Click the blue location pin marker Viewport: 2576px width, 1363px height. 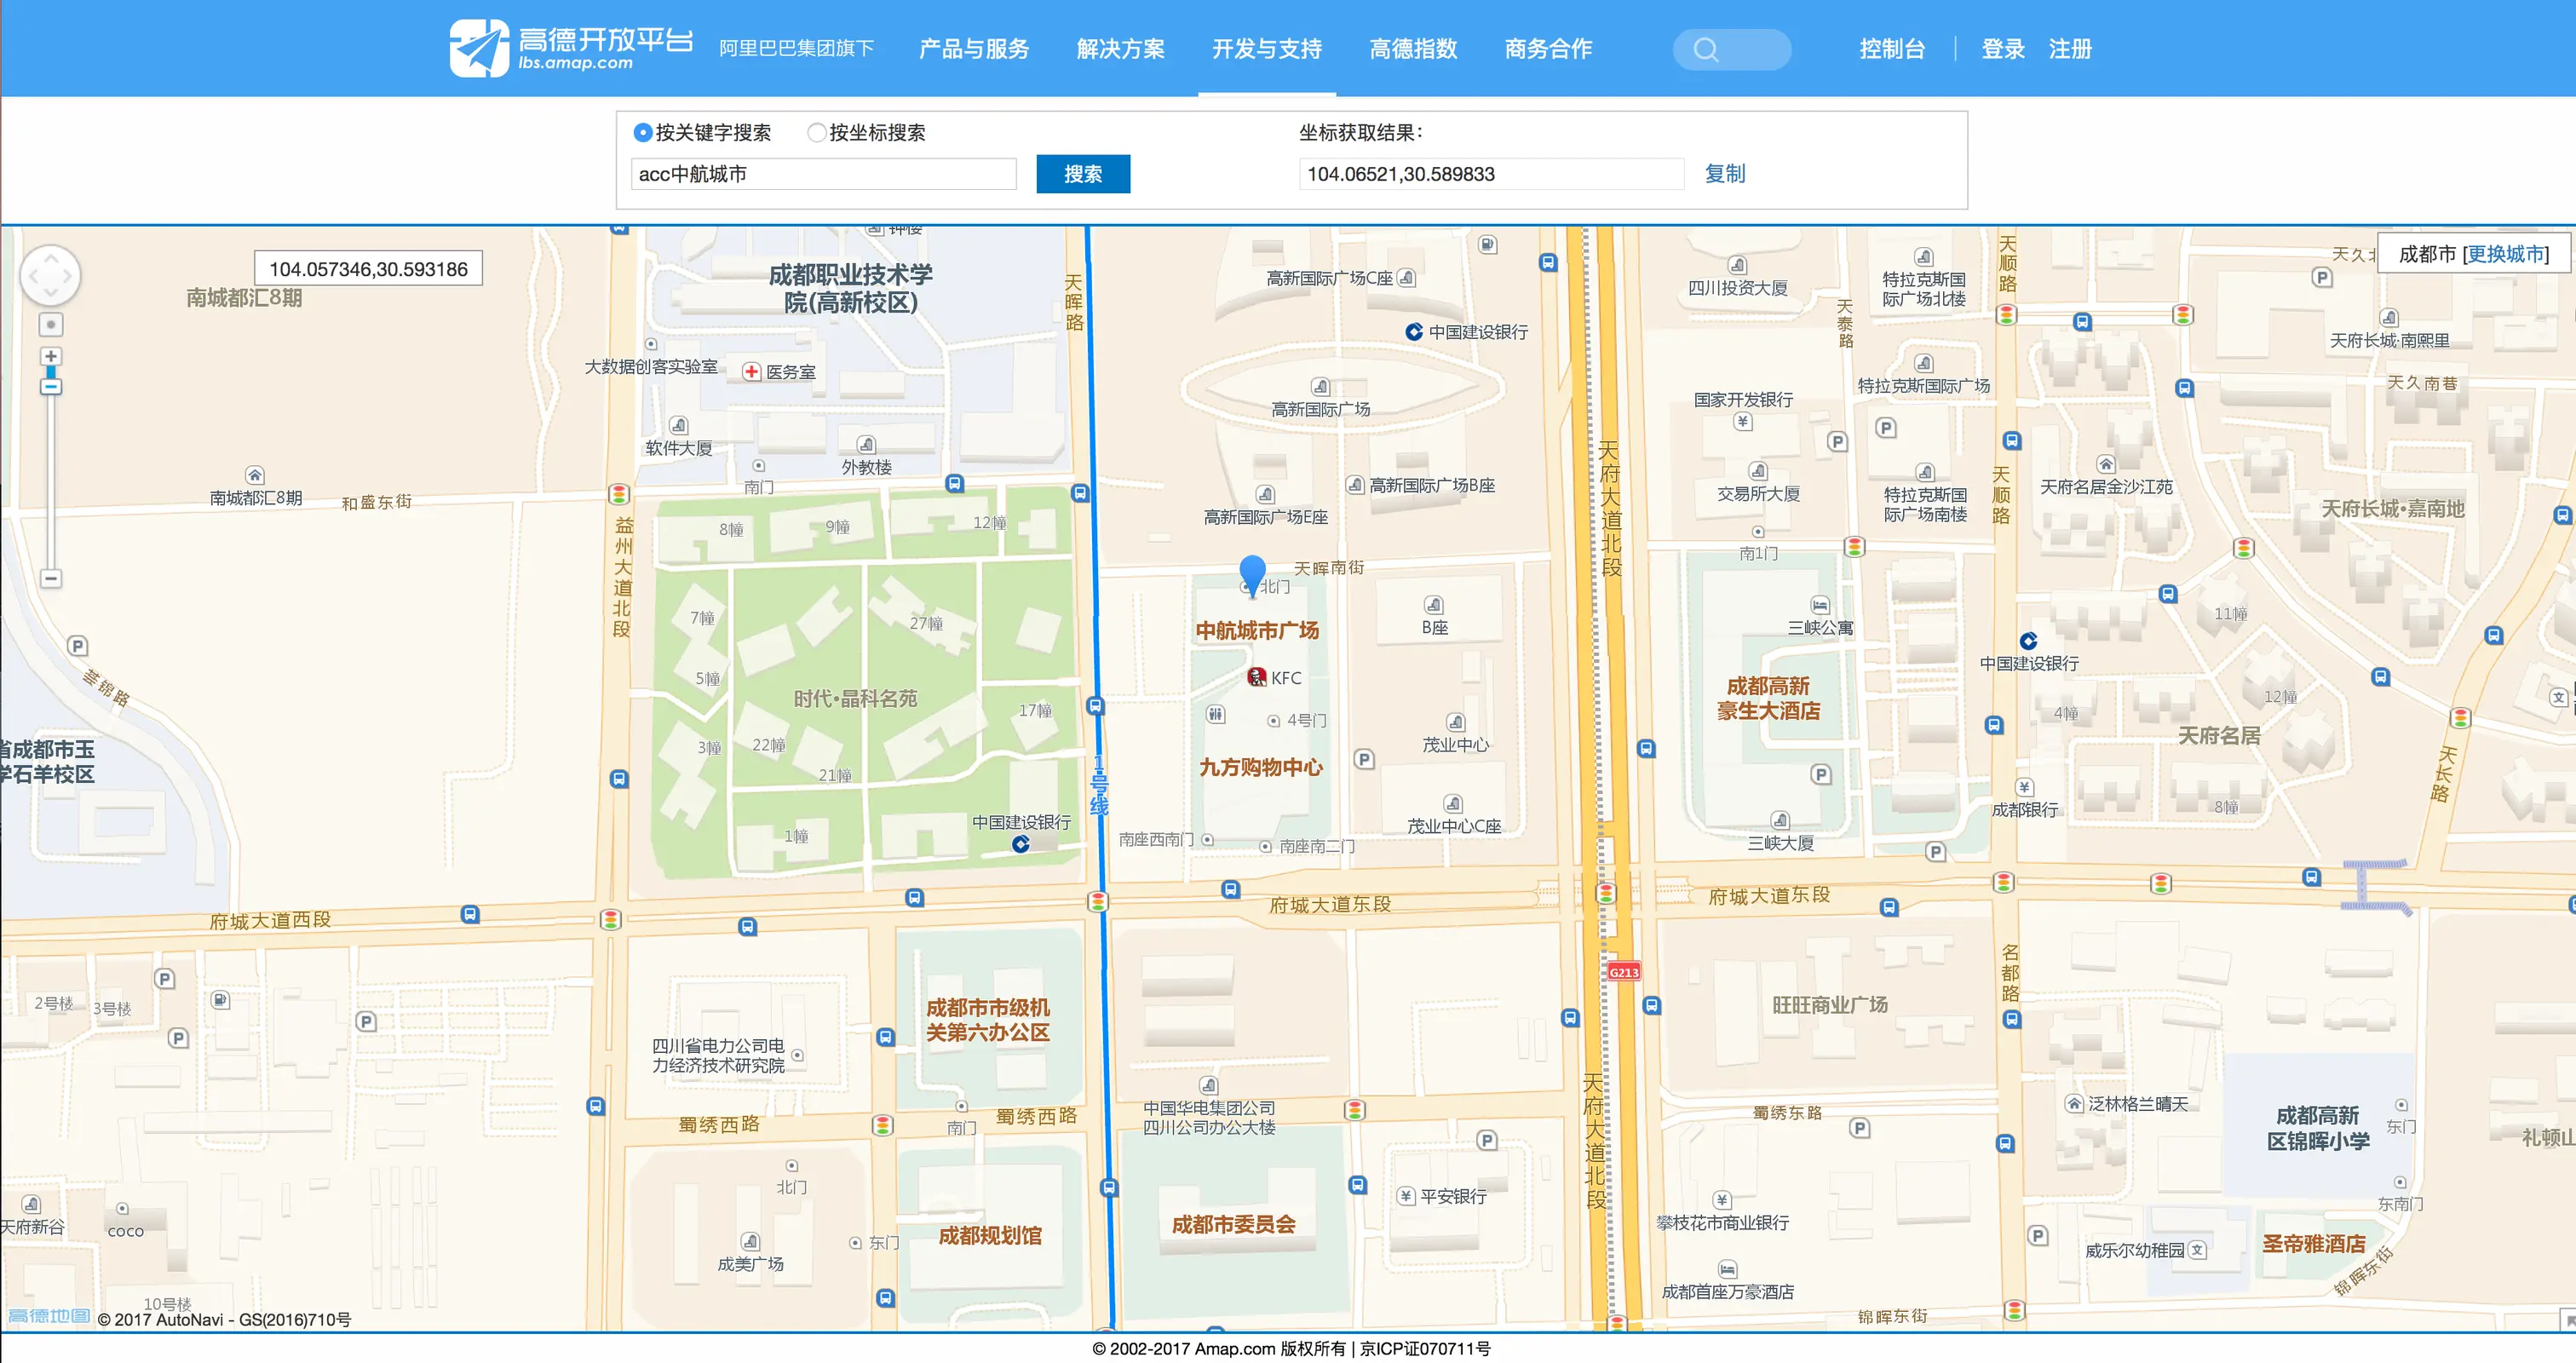(1252, 573)
